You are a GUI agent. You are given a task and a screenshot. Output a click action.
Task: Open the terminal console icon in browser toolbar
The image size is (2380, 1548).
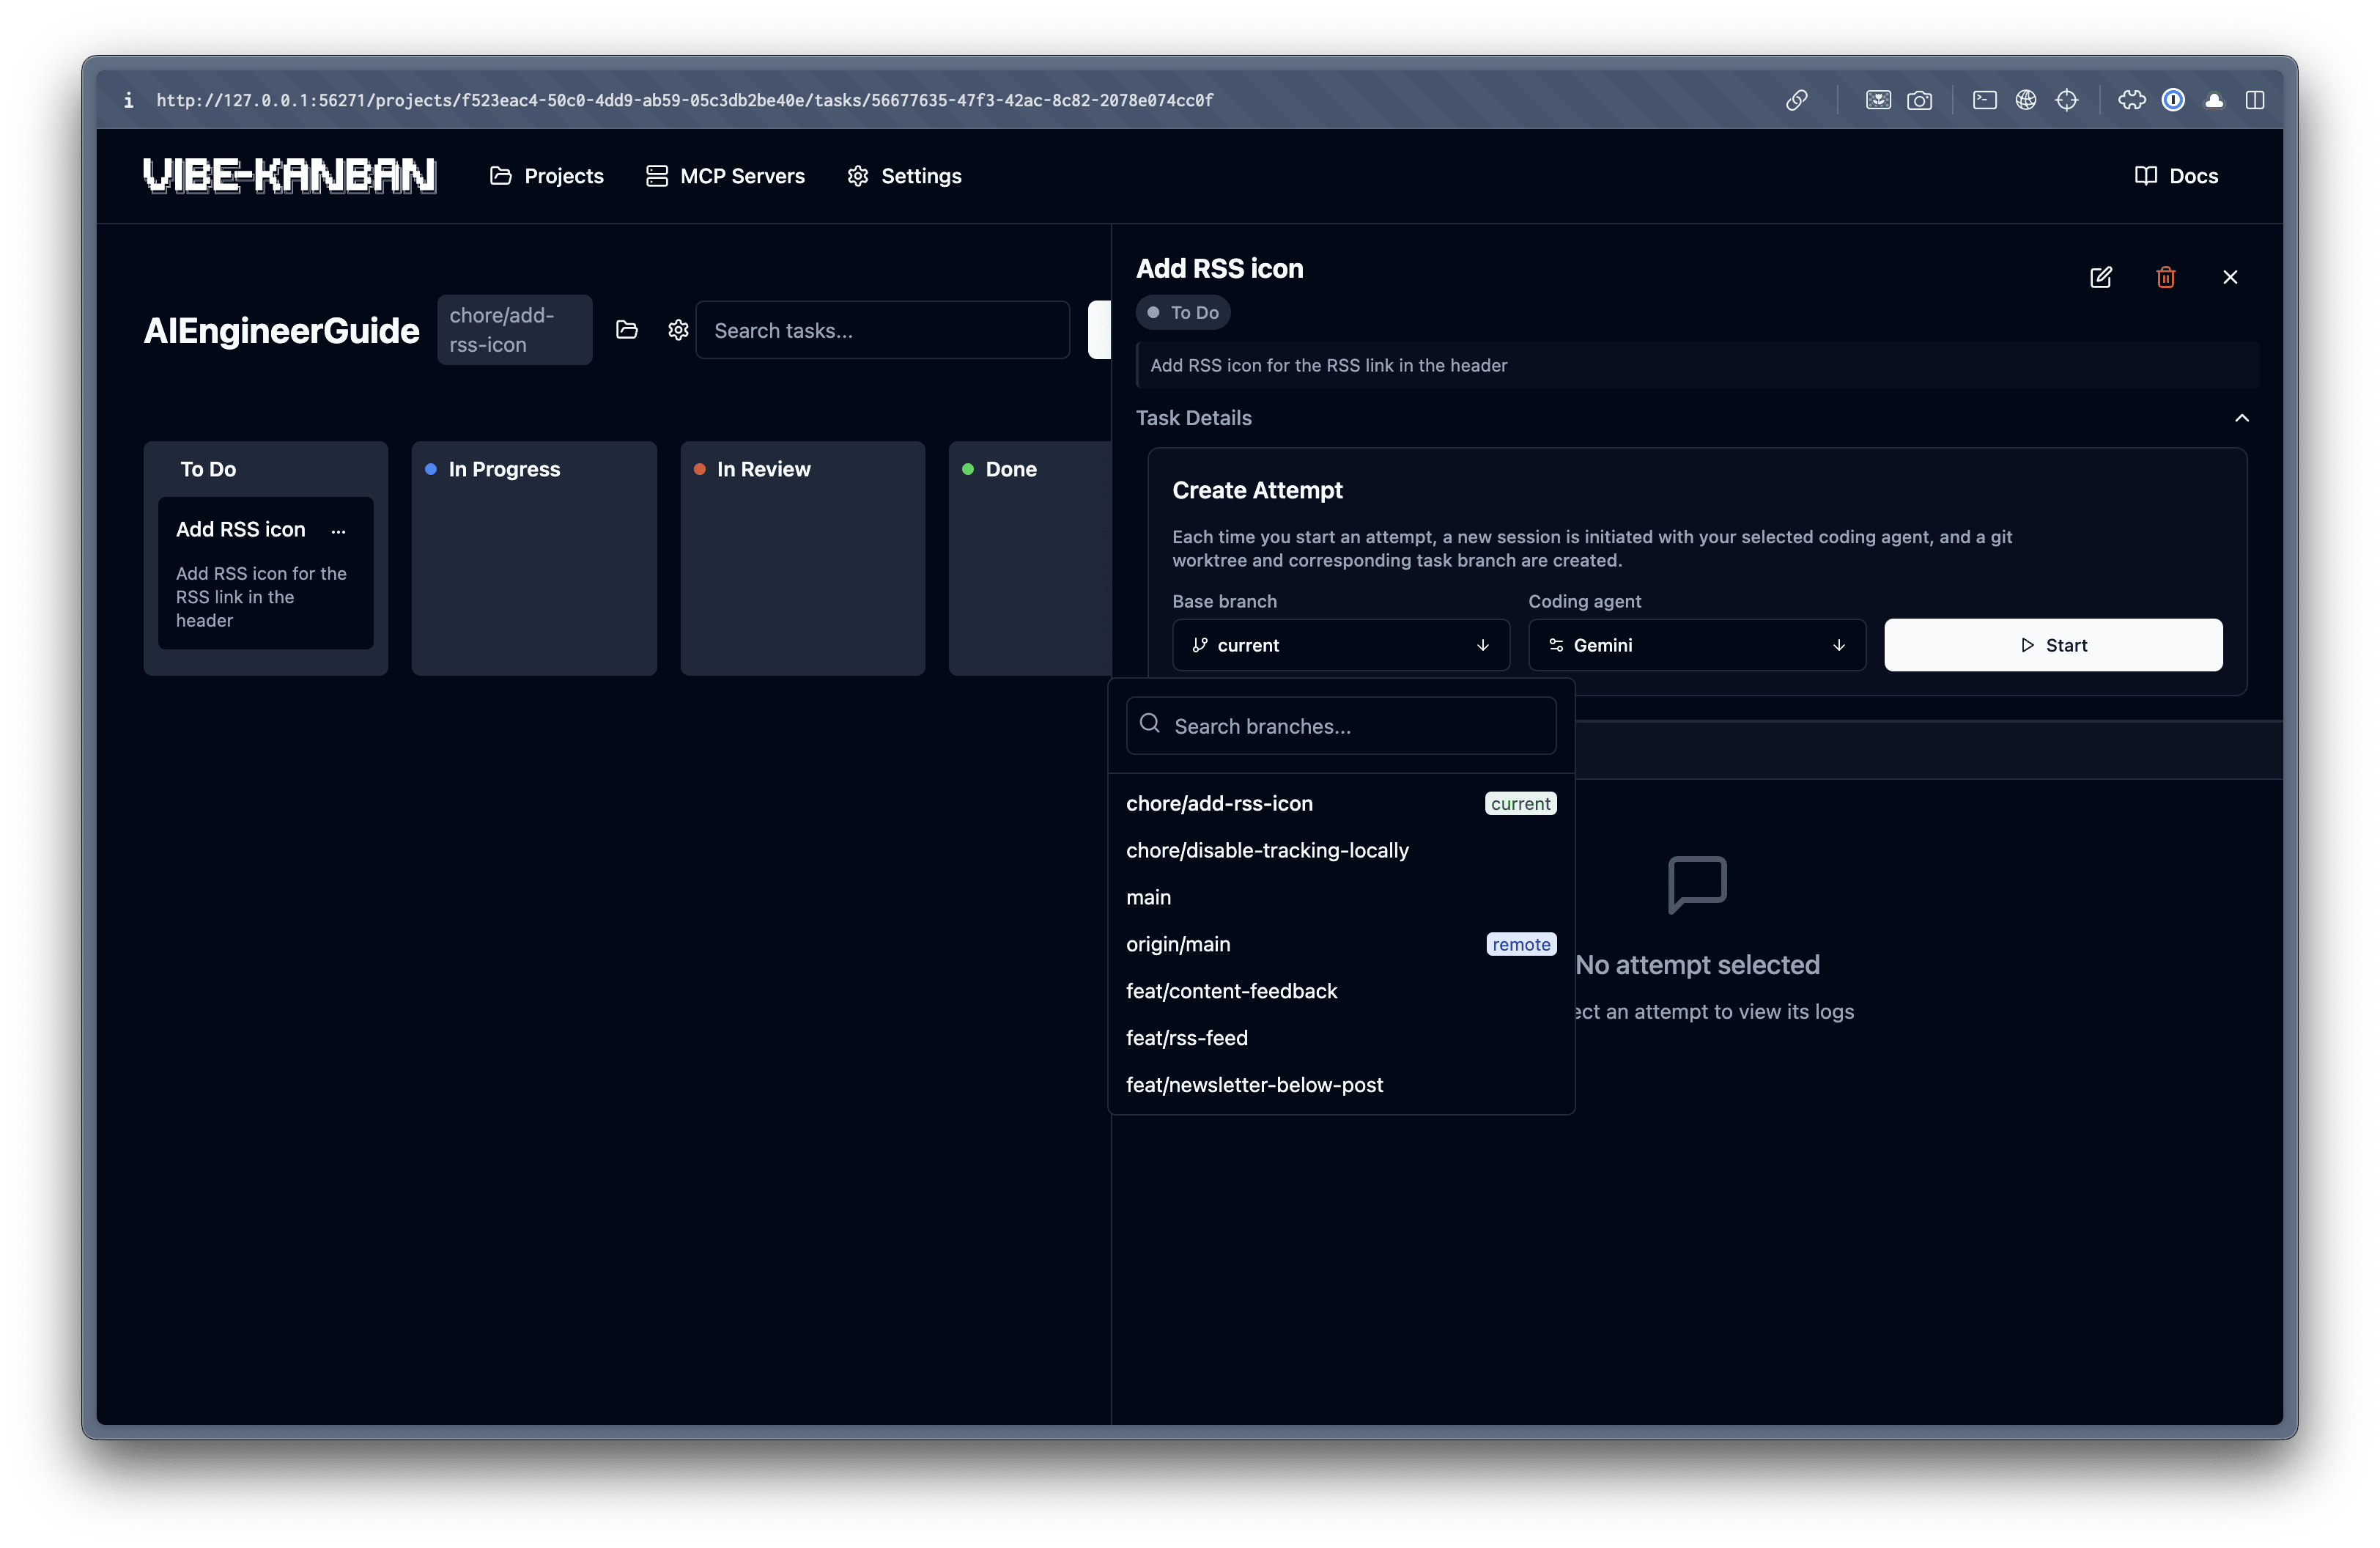coord(1984,100)
